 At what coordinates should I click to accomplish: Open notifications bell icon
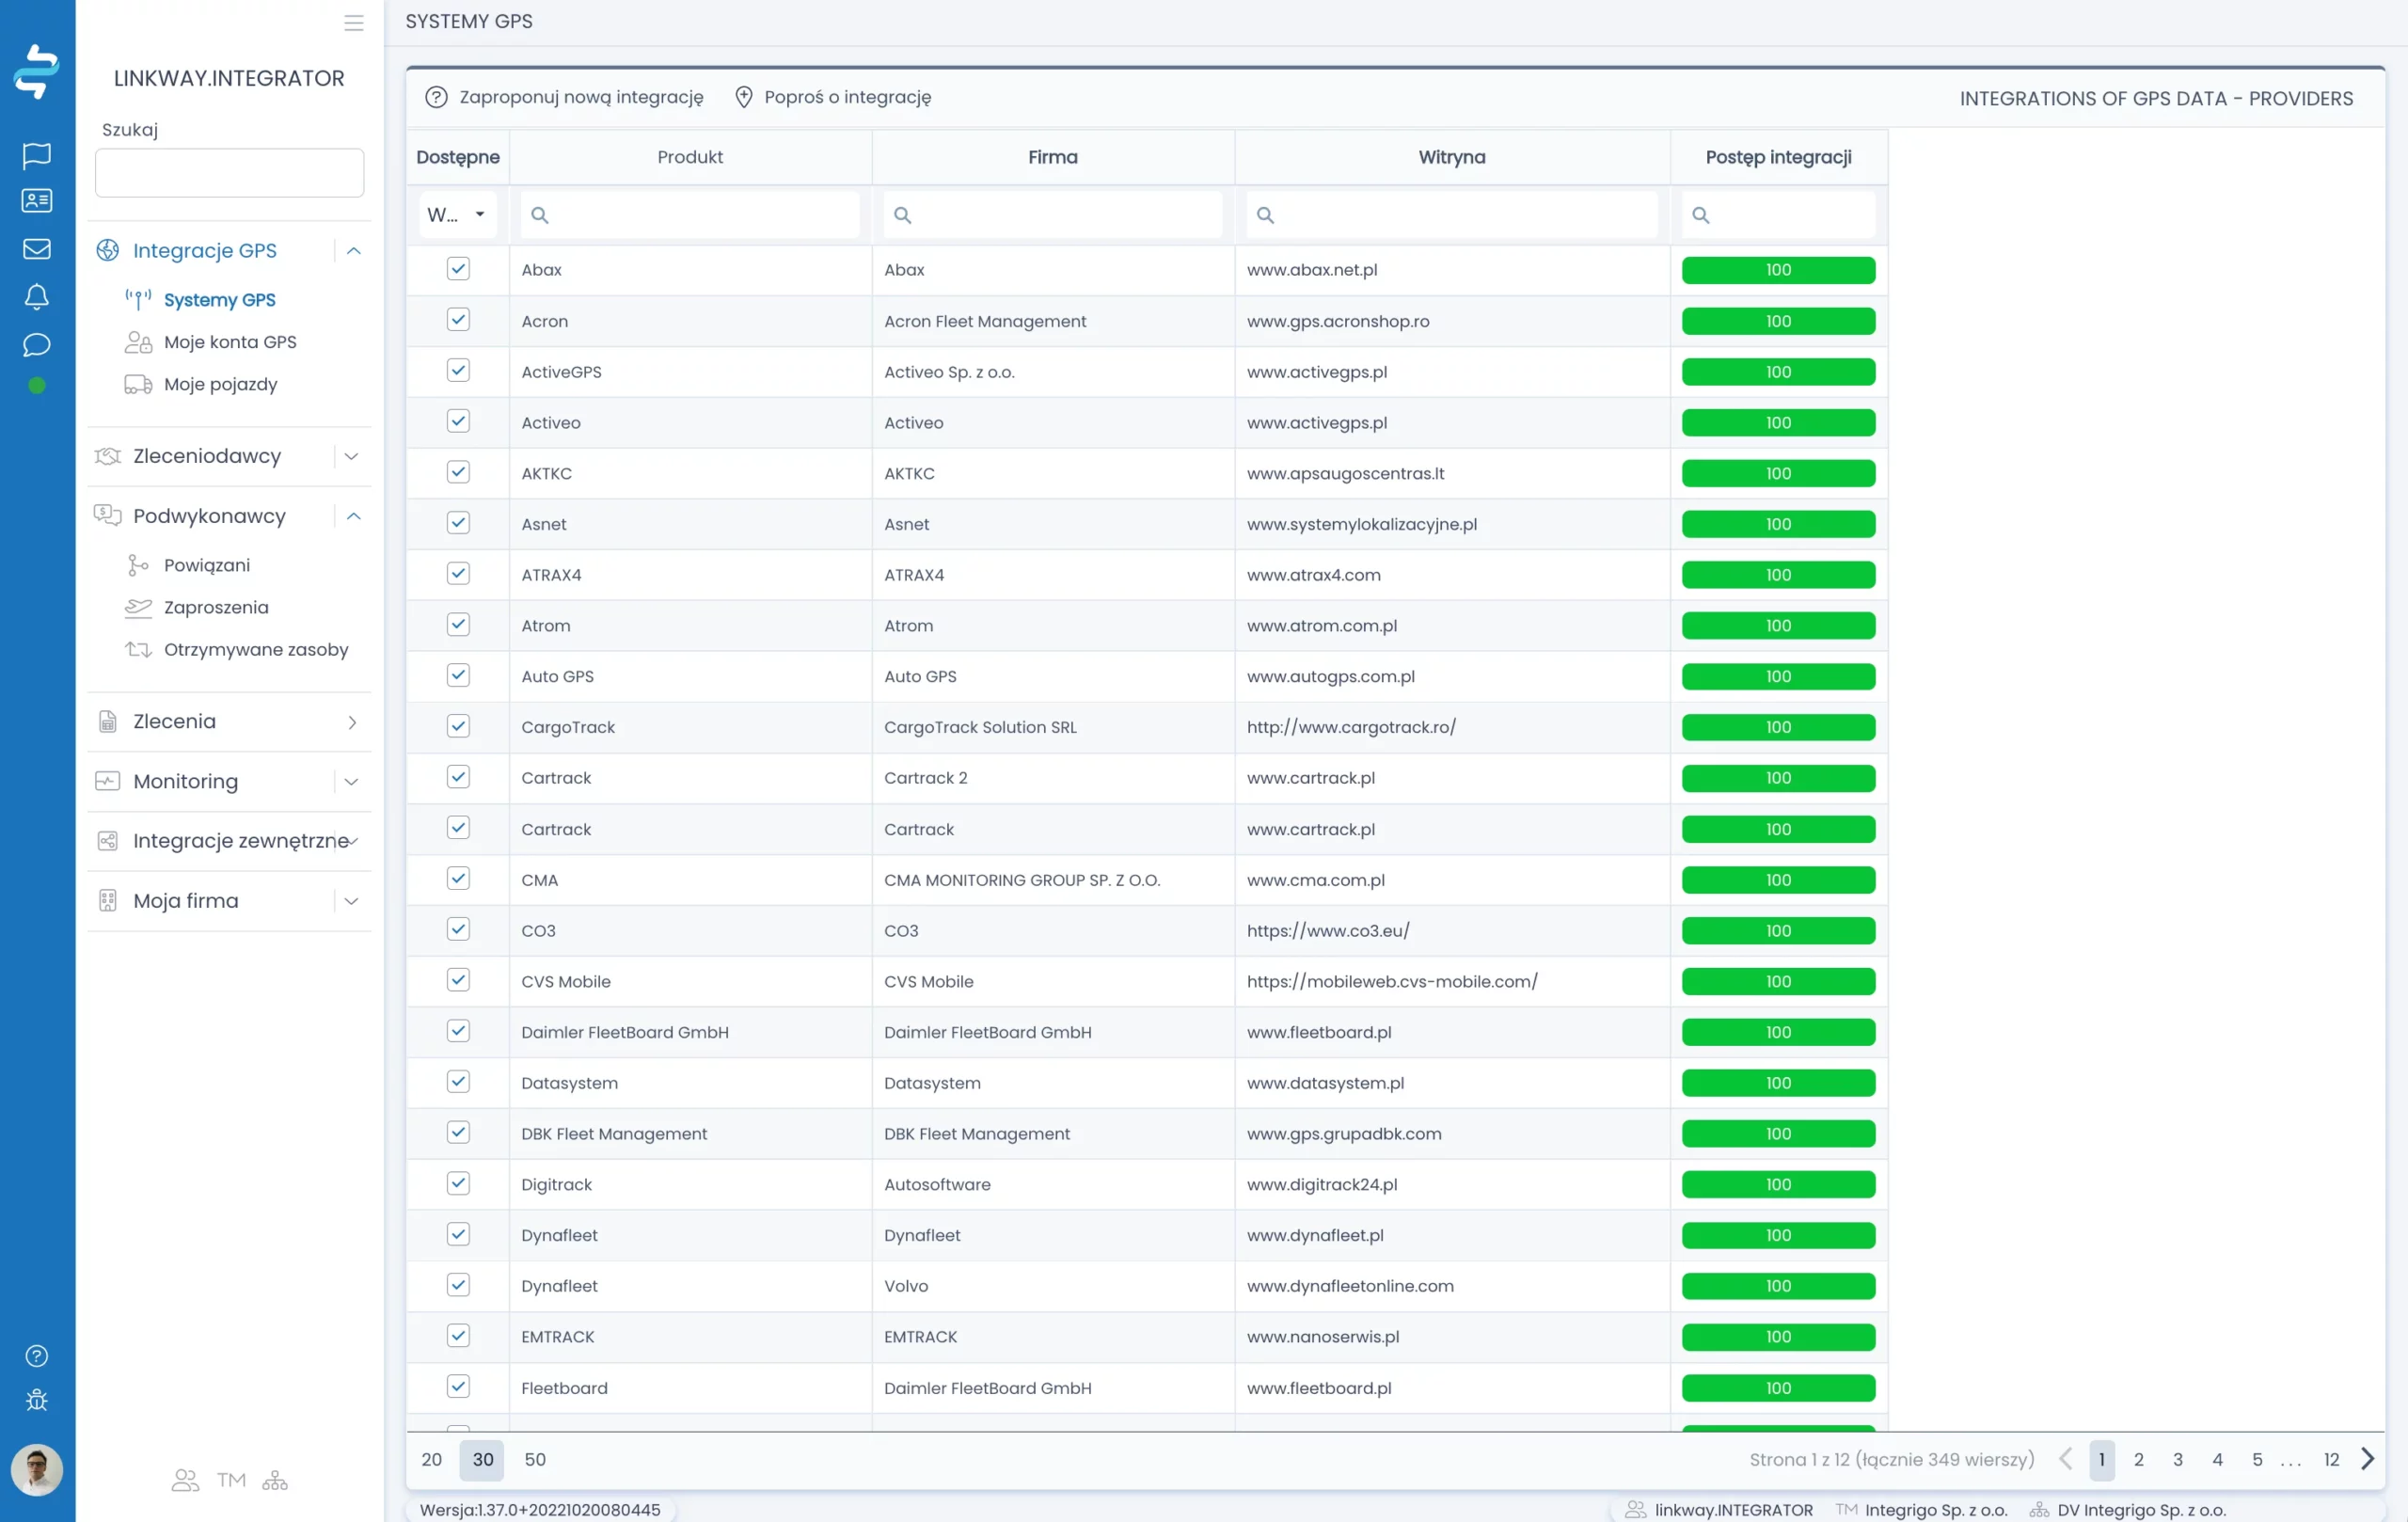(37, 297)
